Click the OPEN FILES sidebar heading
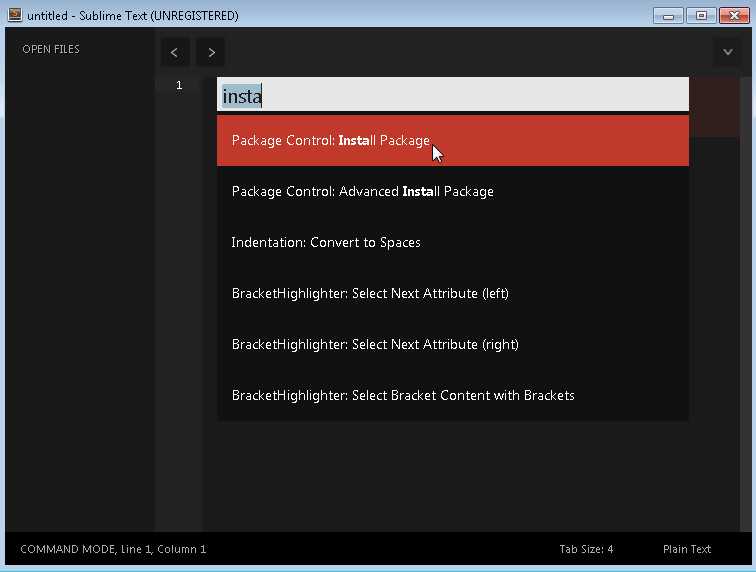This screenshot has width=756, height=572. [51, 49]
